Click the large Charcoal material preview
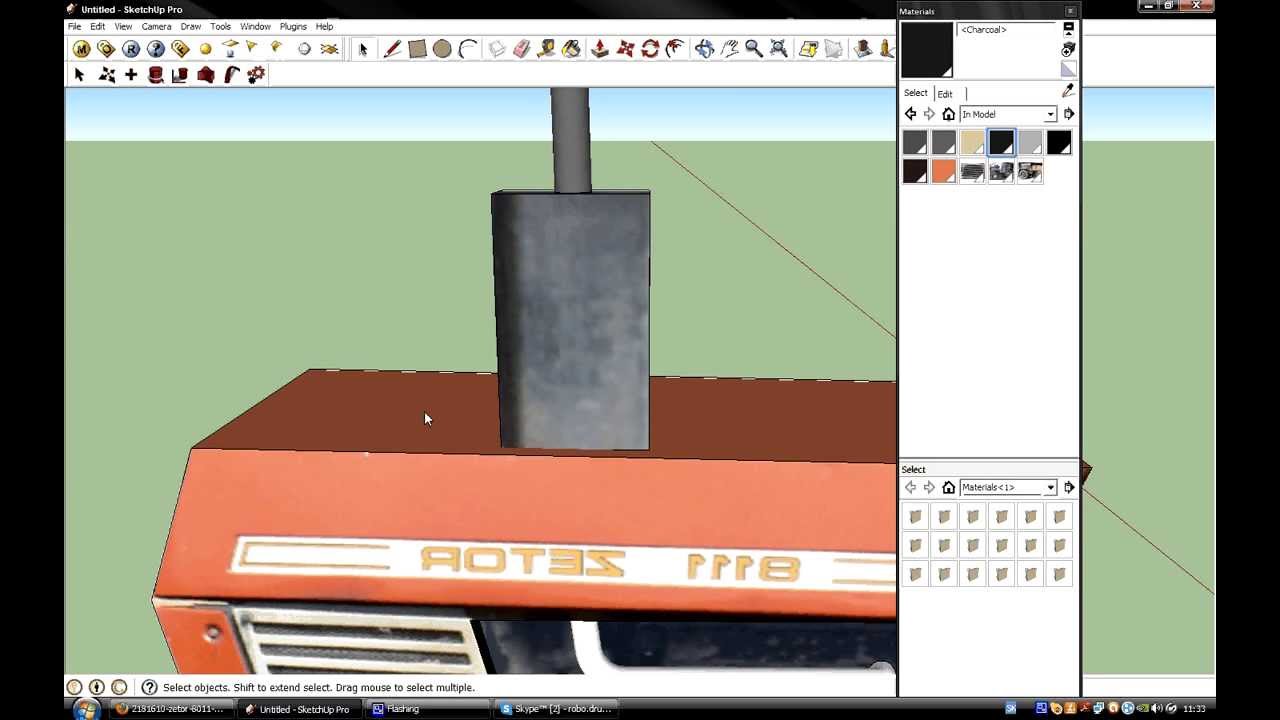This screenshot has height=720, width=1280. click(x=927, y=50)
